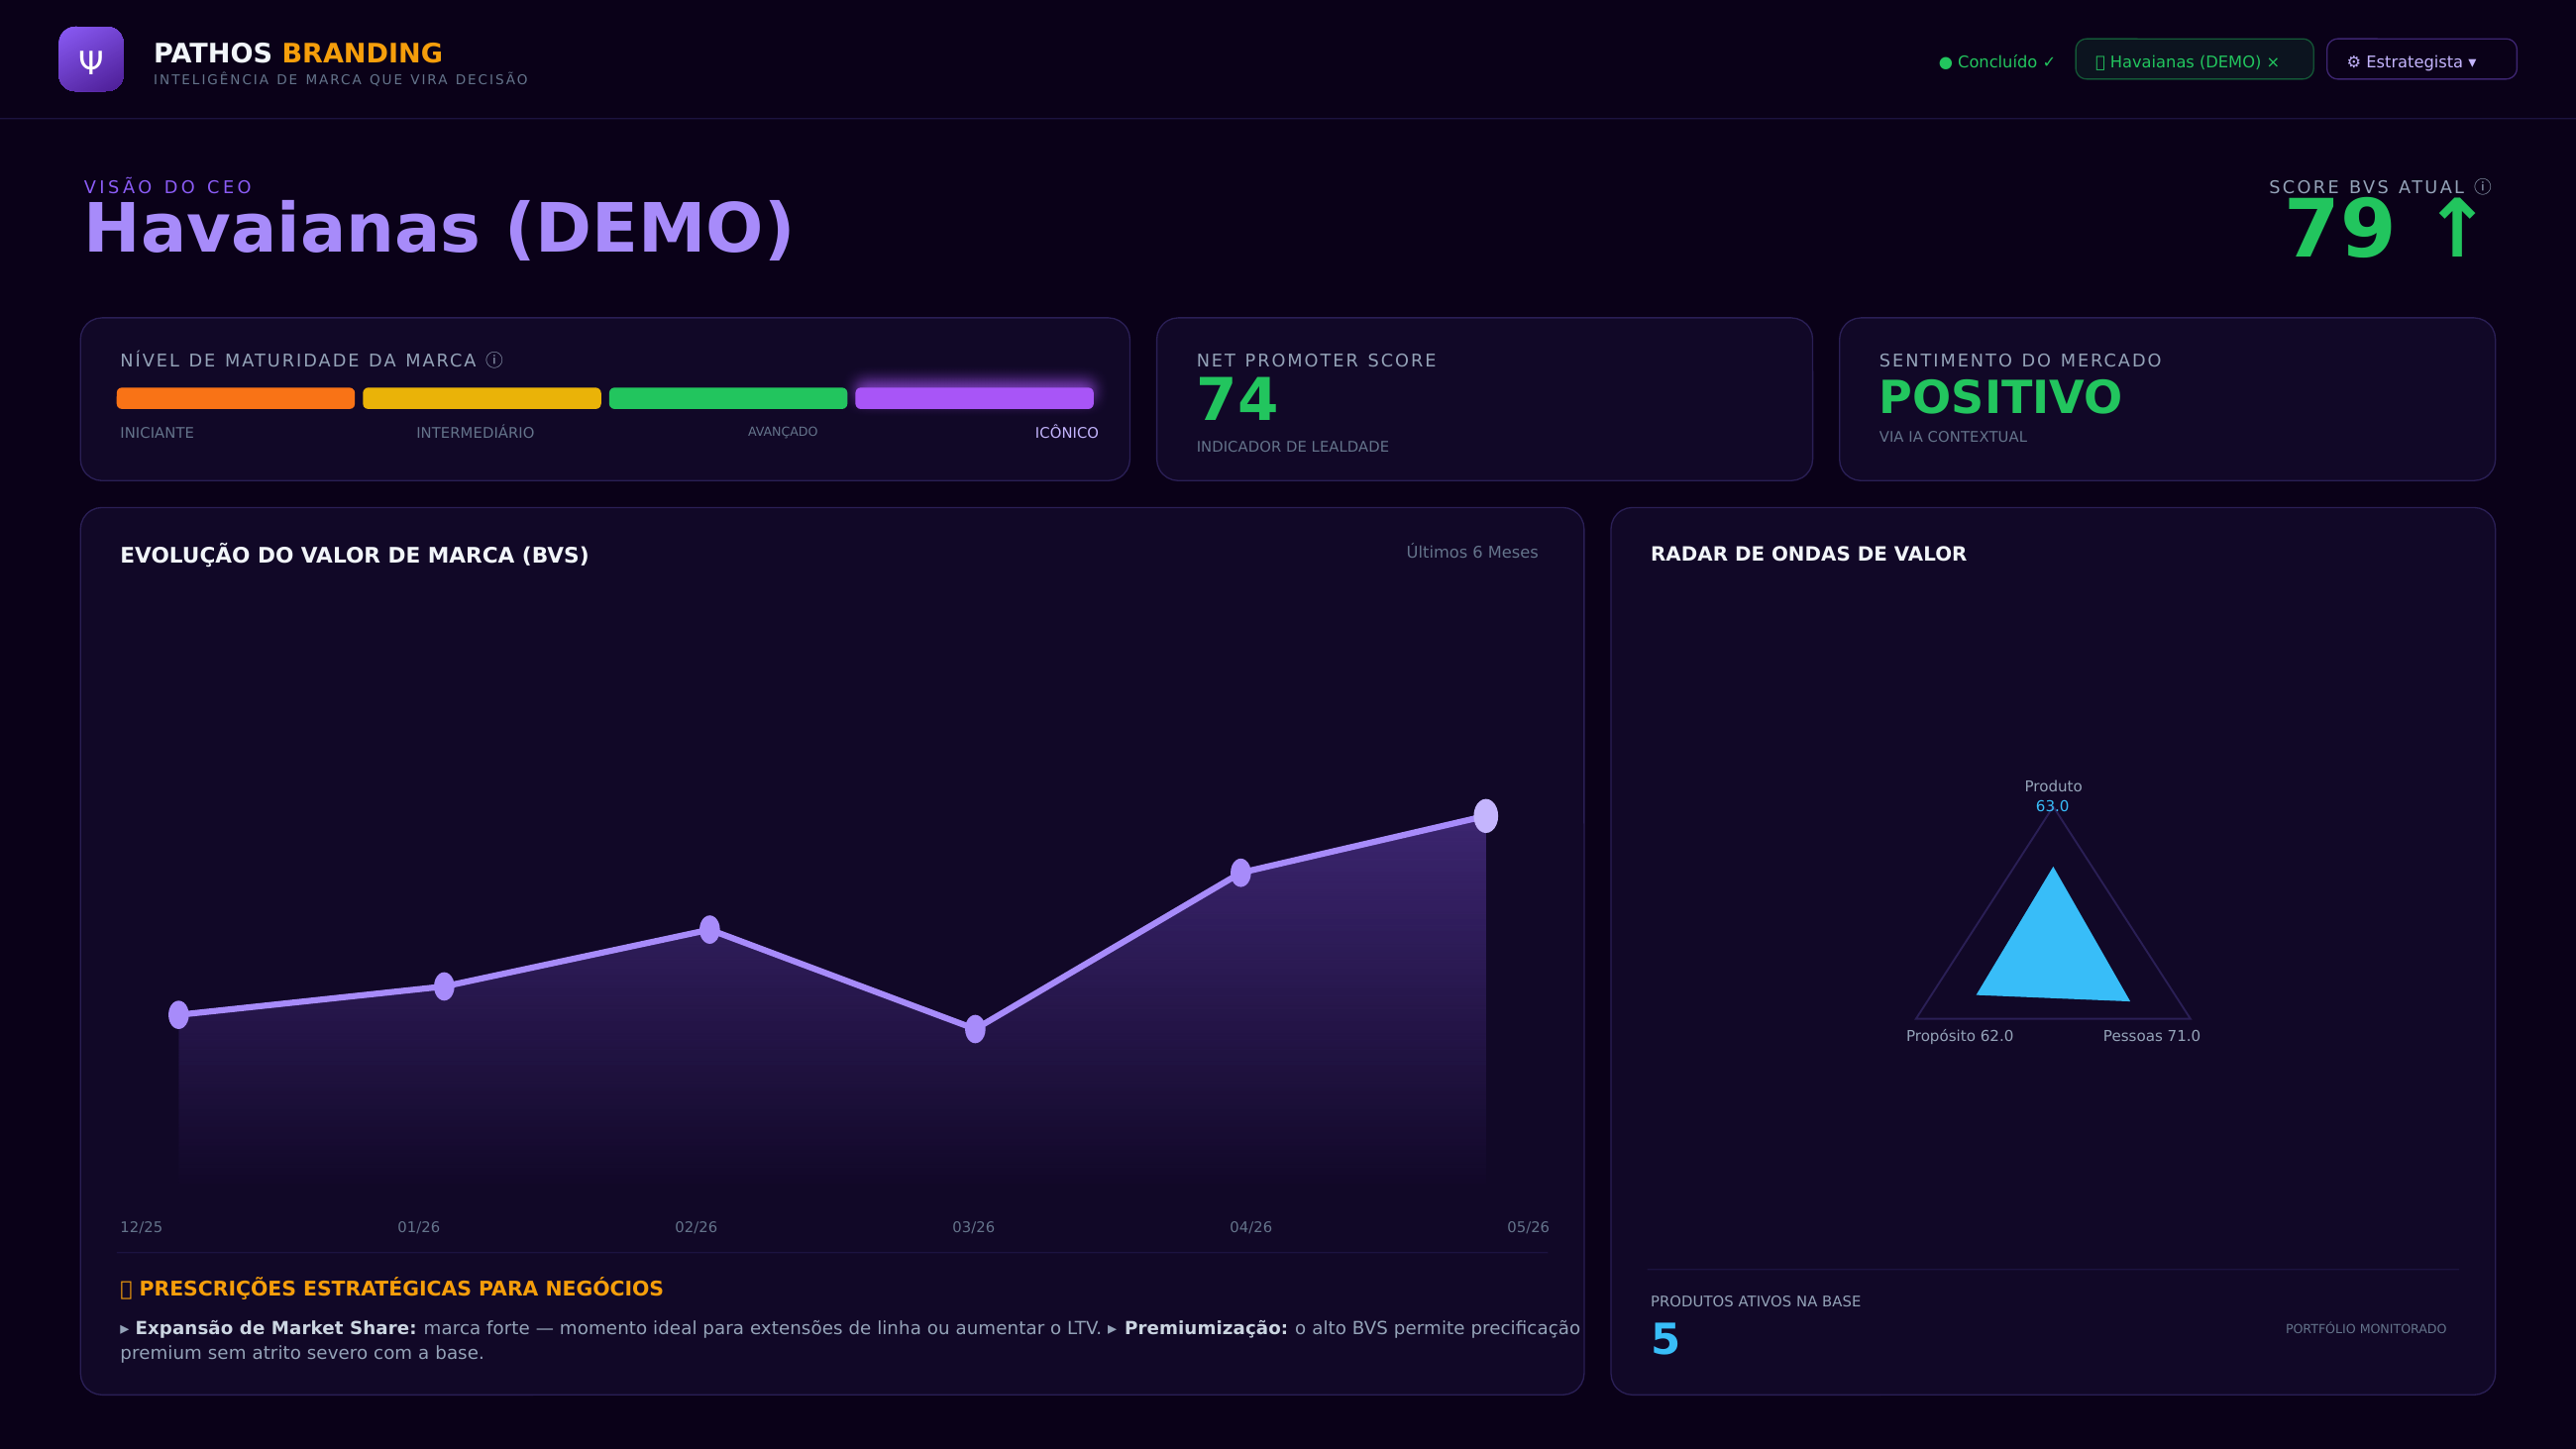Image resolution: width=2576 pixels, height=1449 pixels.
Task: Click the Via IA Contextual caption
Action: coord(1952,437)
